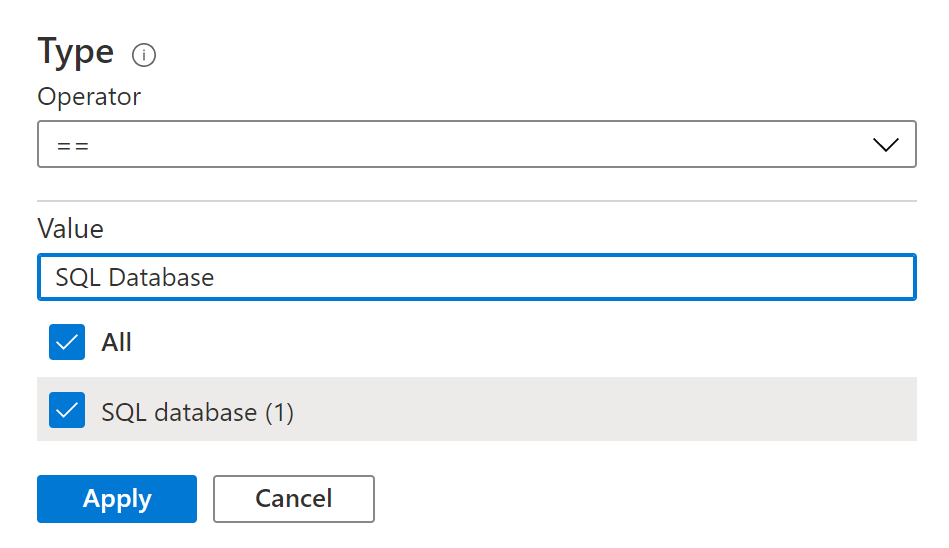
Task: Click the Type heading text
Action: pyautogui.click(x=76, y=52)
